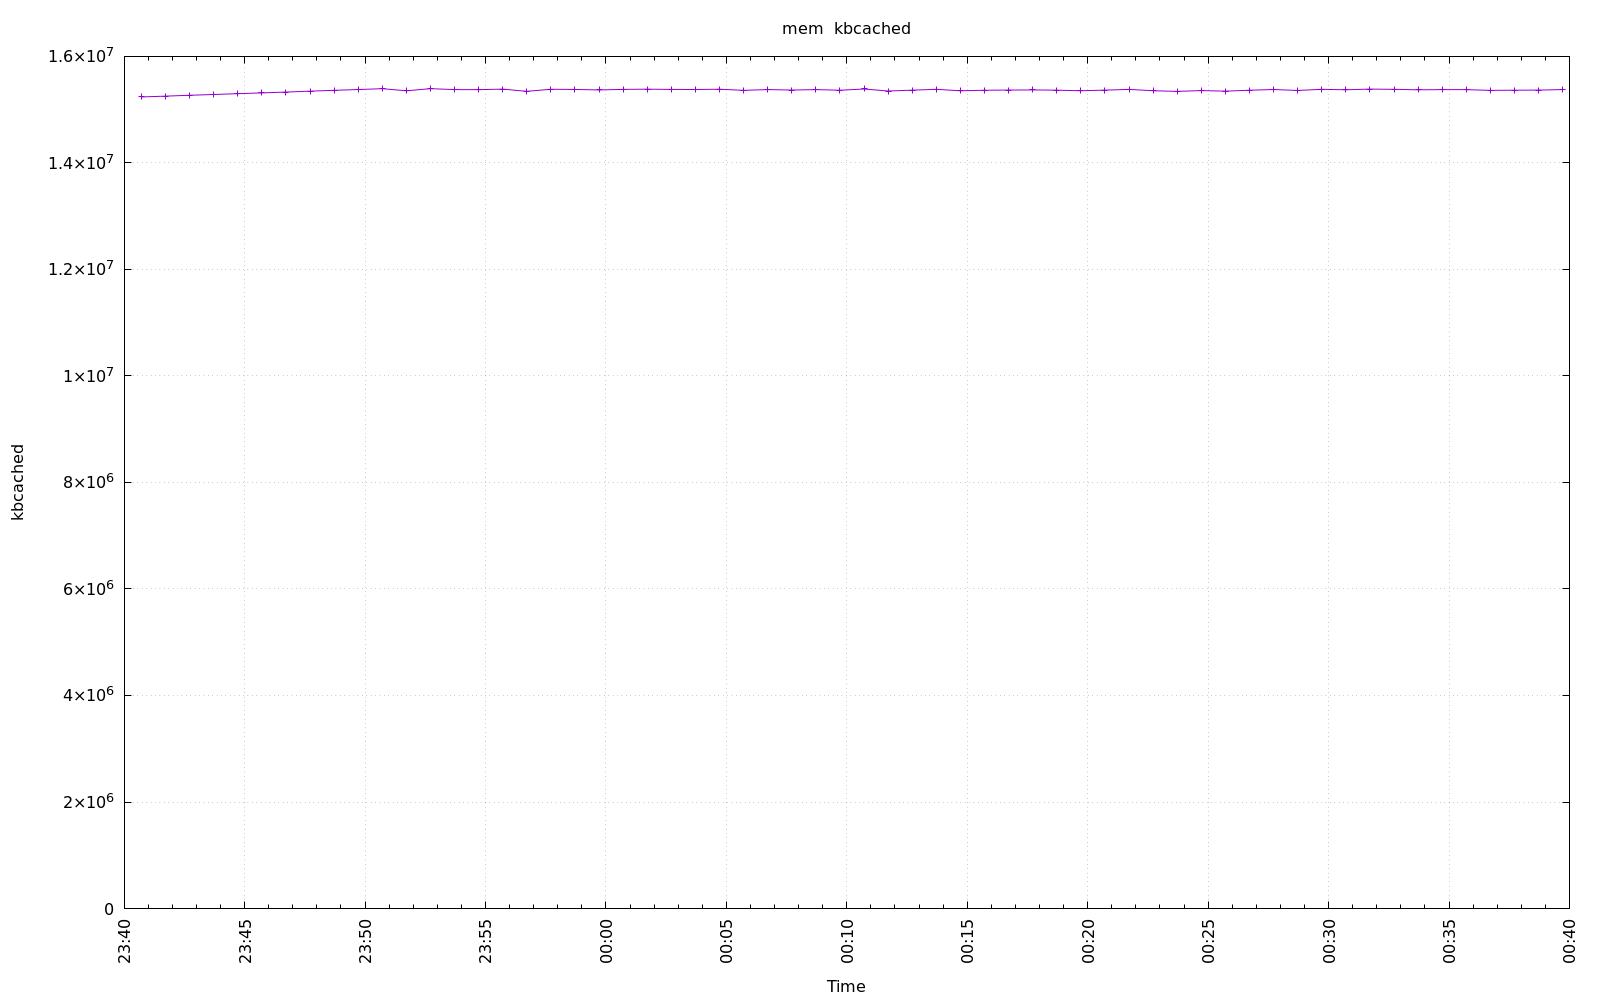The image size is (1600, 1000).
Task: Click the 1.6×10^7 y-axis label
Action: 82,55
